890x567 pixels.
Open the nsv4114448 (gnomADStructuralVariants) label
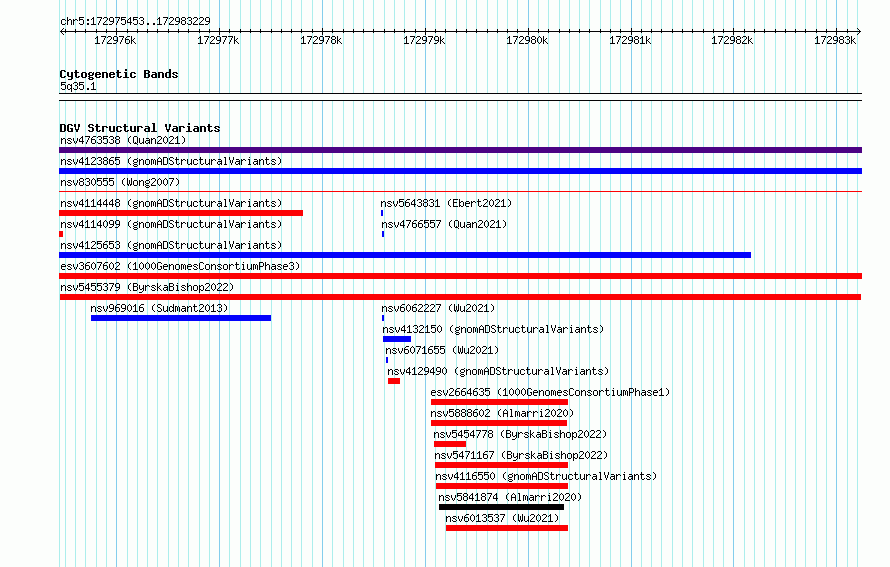pos(171,203)
